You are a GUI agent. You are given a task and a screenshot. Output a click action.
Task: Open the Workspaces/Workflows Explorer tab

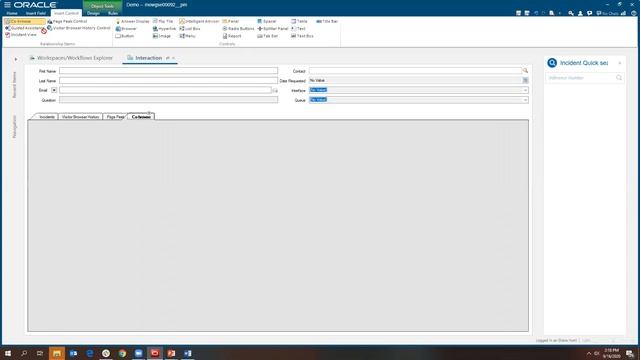[x=71, y=58]
